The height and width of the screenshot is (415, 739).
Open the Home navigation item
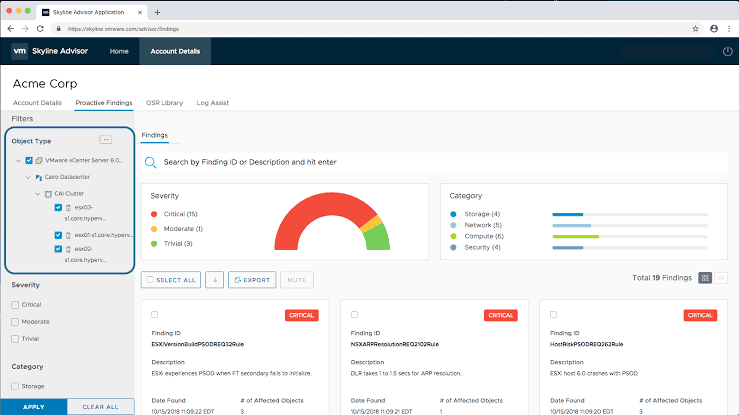pos(119,51)
